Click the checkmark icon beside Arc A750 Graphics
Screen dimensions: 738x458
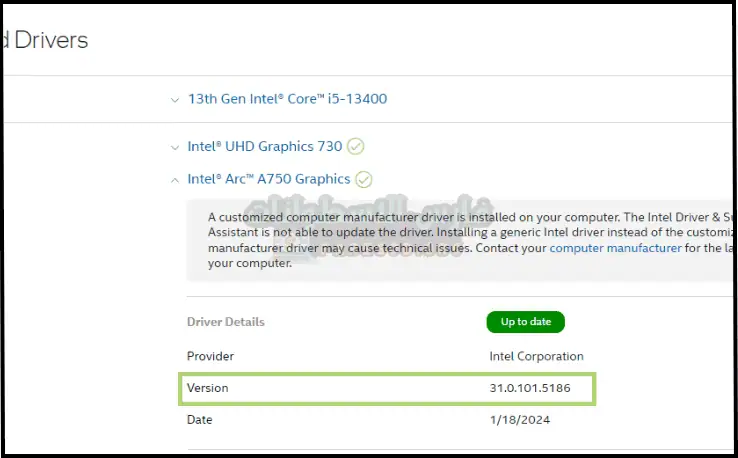[364, 180]
